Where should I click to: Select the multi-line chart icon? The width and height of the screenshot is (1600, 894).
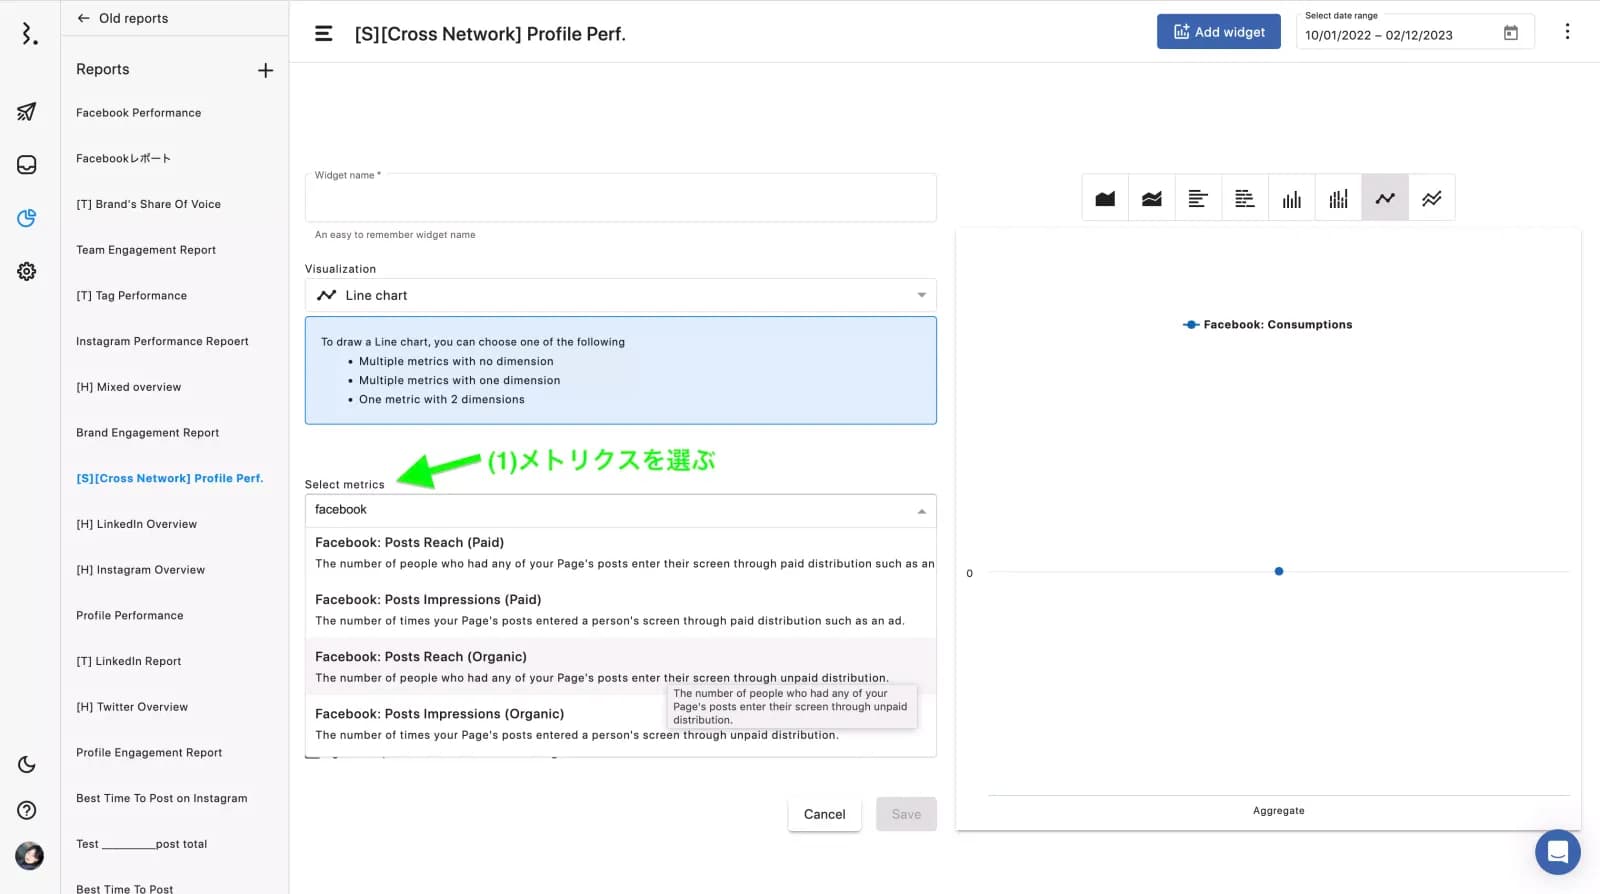click(x=1432, y=198)
